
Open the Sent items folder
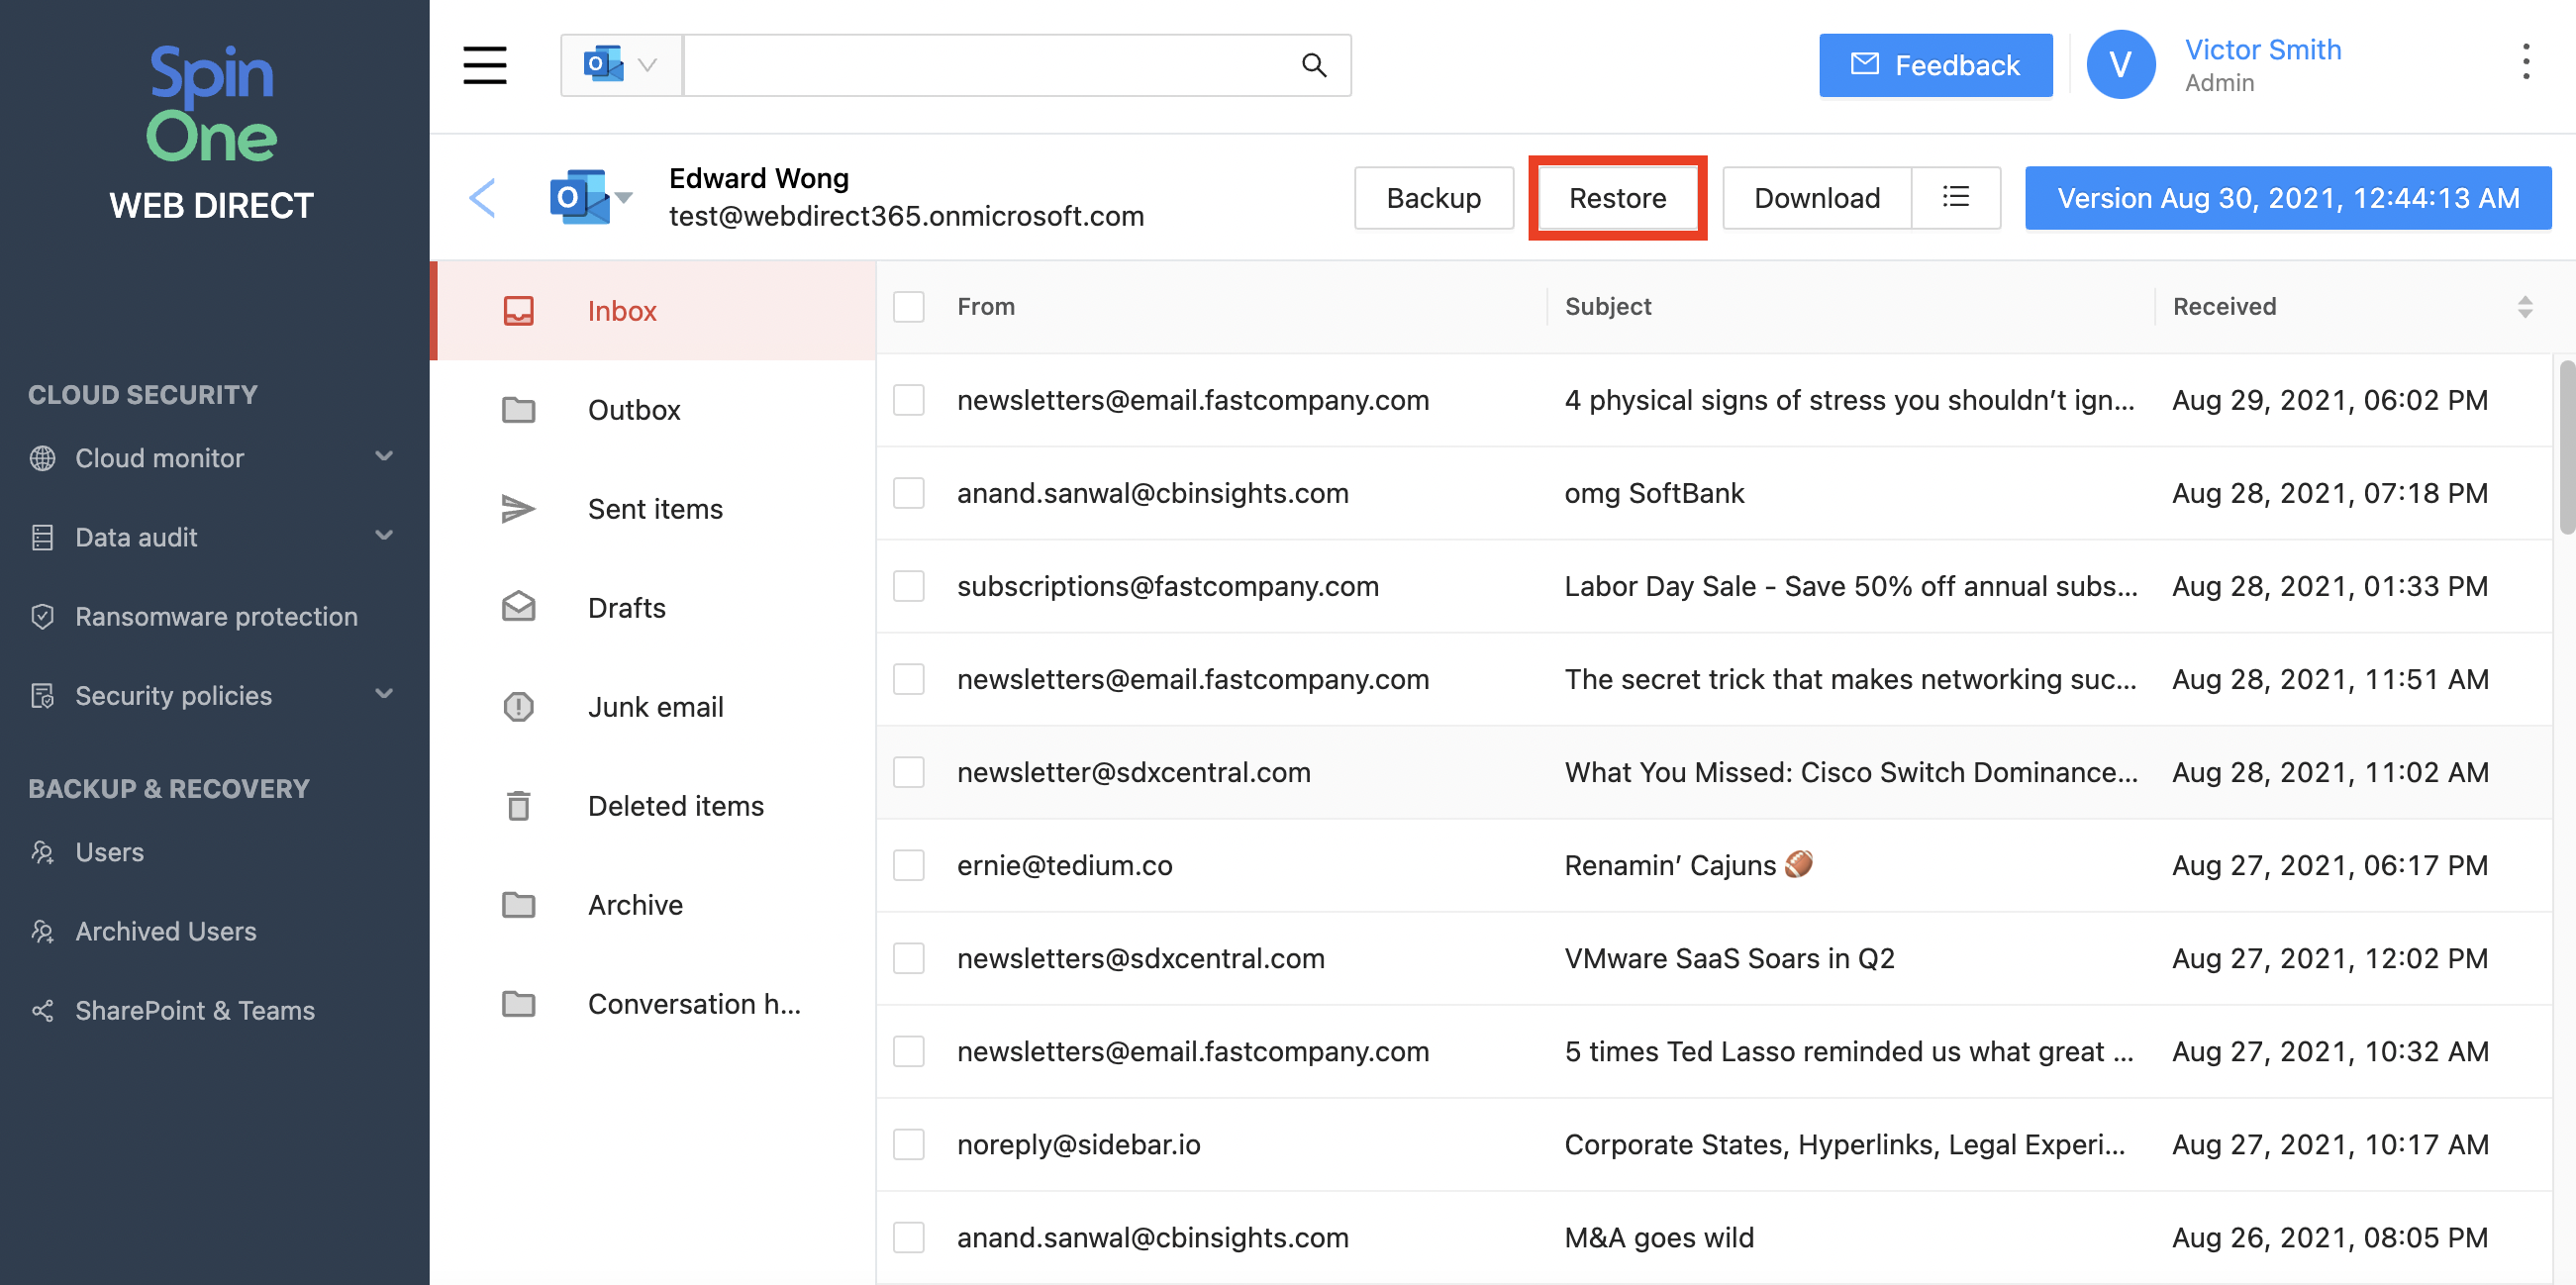(x=654, y=509)
